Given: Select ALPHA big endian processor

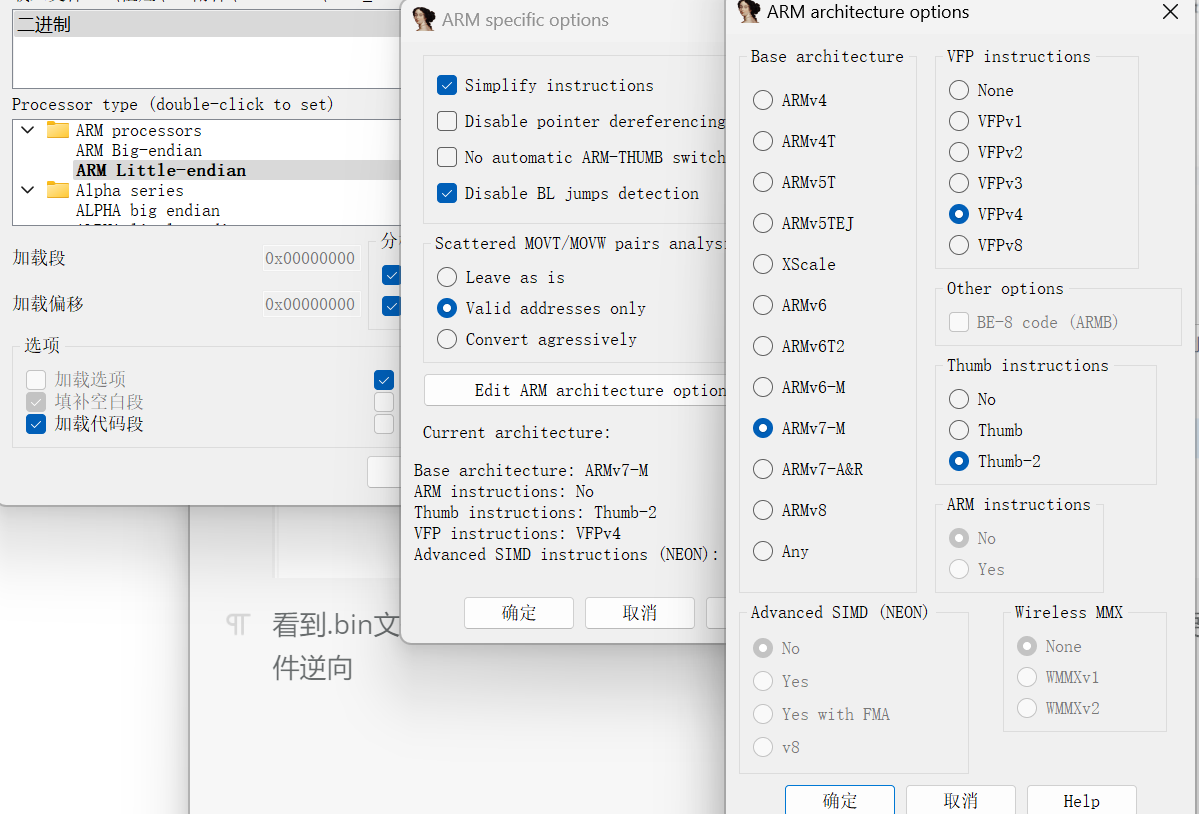Looking at the screenshot, I should pos(147,211).
